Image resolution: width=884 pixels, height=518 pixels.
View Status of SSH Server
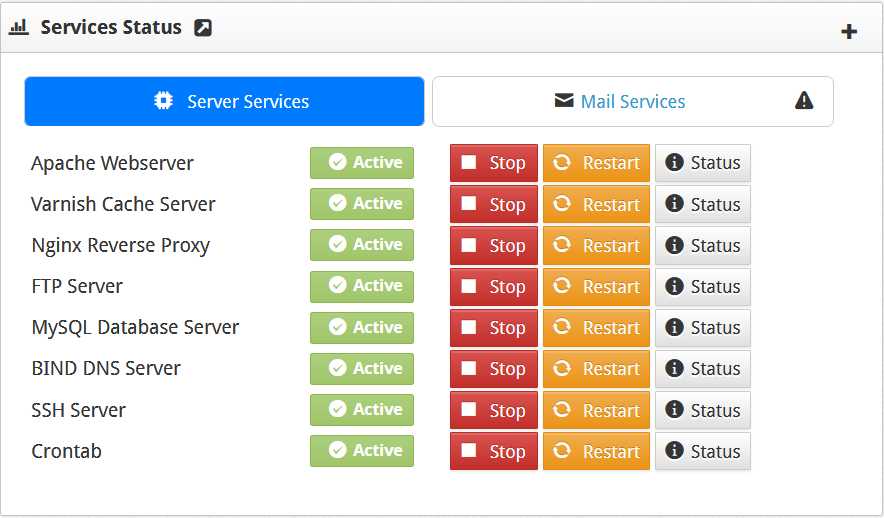point(703,410)
